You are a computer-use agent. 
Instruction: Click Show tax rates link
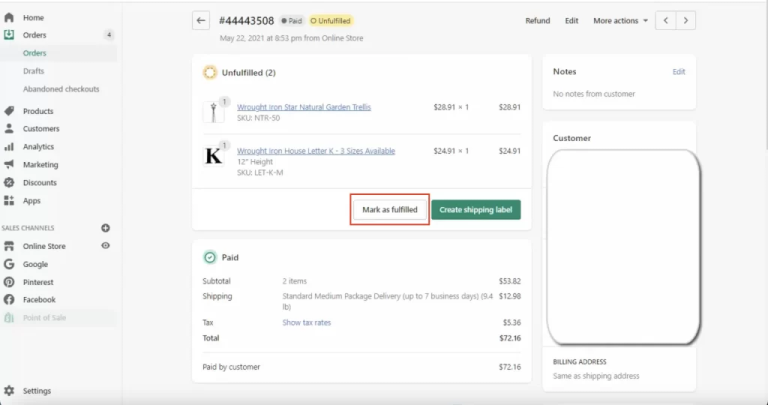coord(306,323)
